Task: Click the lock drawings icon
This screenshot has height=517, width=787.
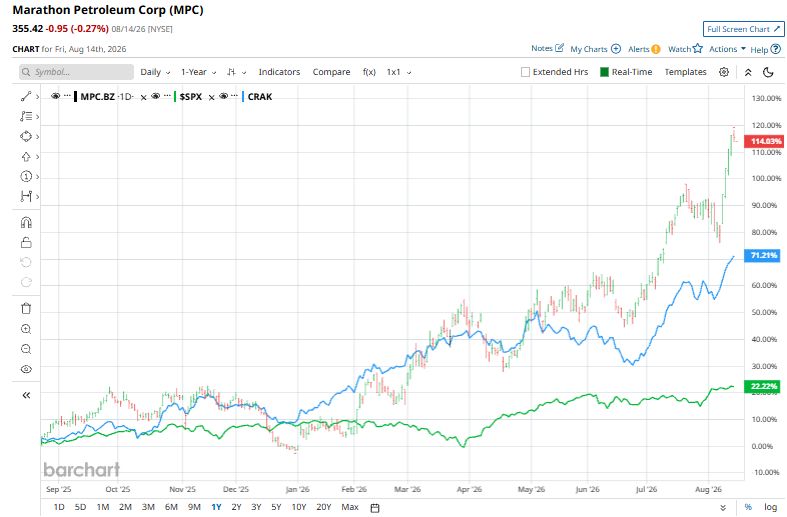Action: pyautogui.click(x=26, y=242)
